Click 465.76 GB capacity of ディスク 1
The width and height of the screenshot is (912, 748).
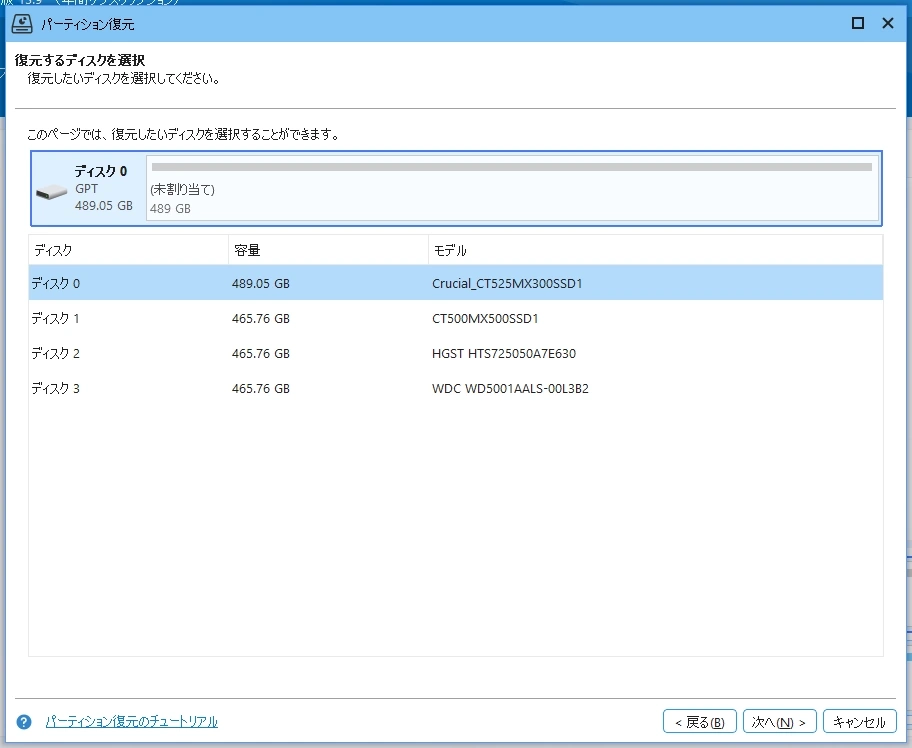pos(261,318)
